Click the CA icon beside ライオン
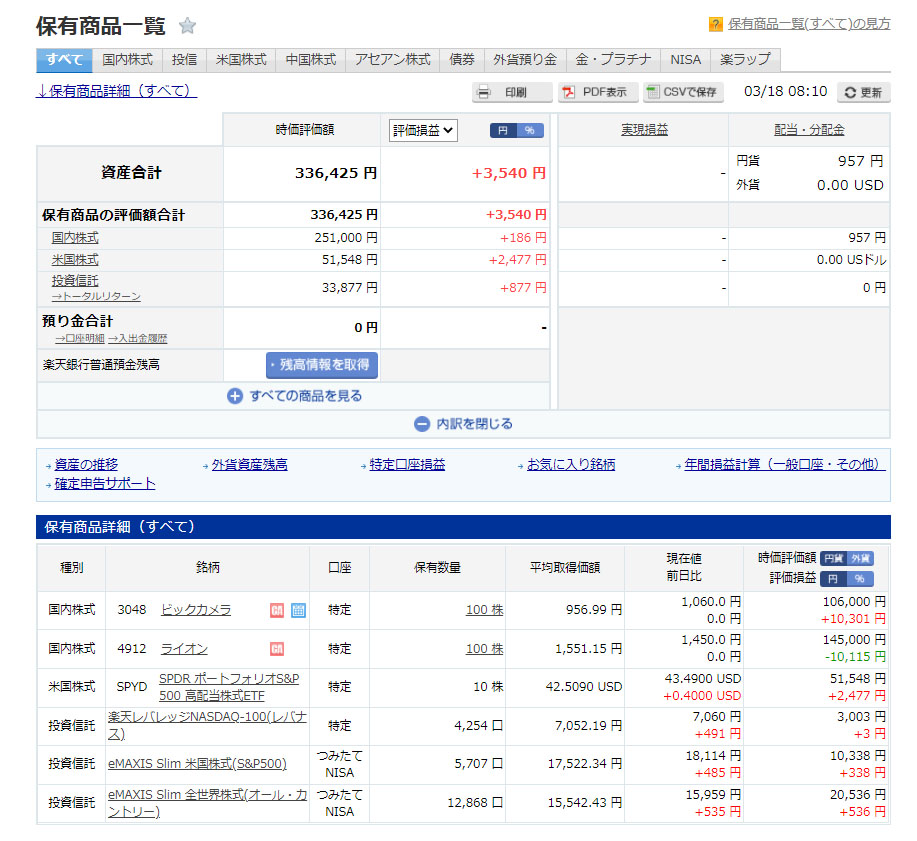Viewport: 917px width, 841px height. click(x=277, y=649)
